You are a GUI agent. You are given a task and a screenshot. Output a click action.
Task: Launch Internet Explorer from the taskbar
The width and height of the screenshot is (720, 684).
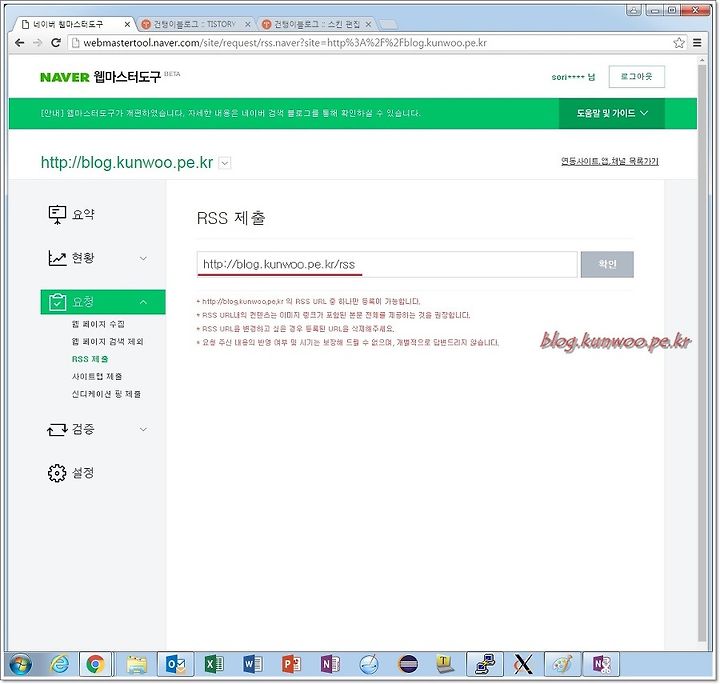(x=60, y=664)
